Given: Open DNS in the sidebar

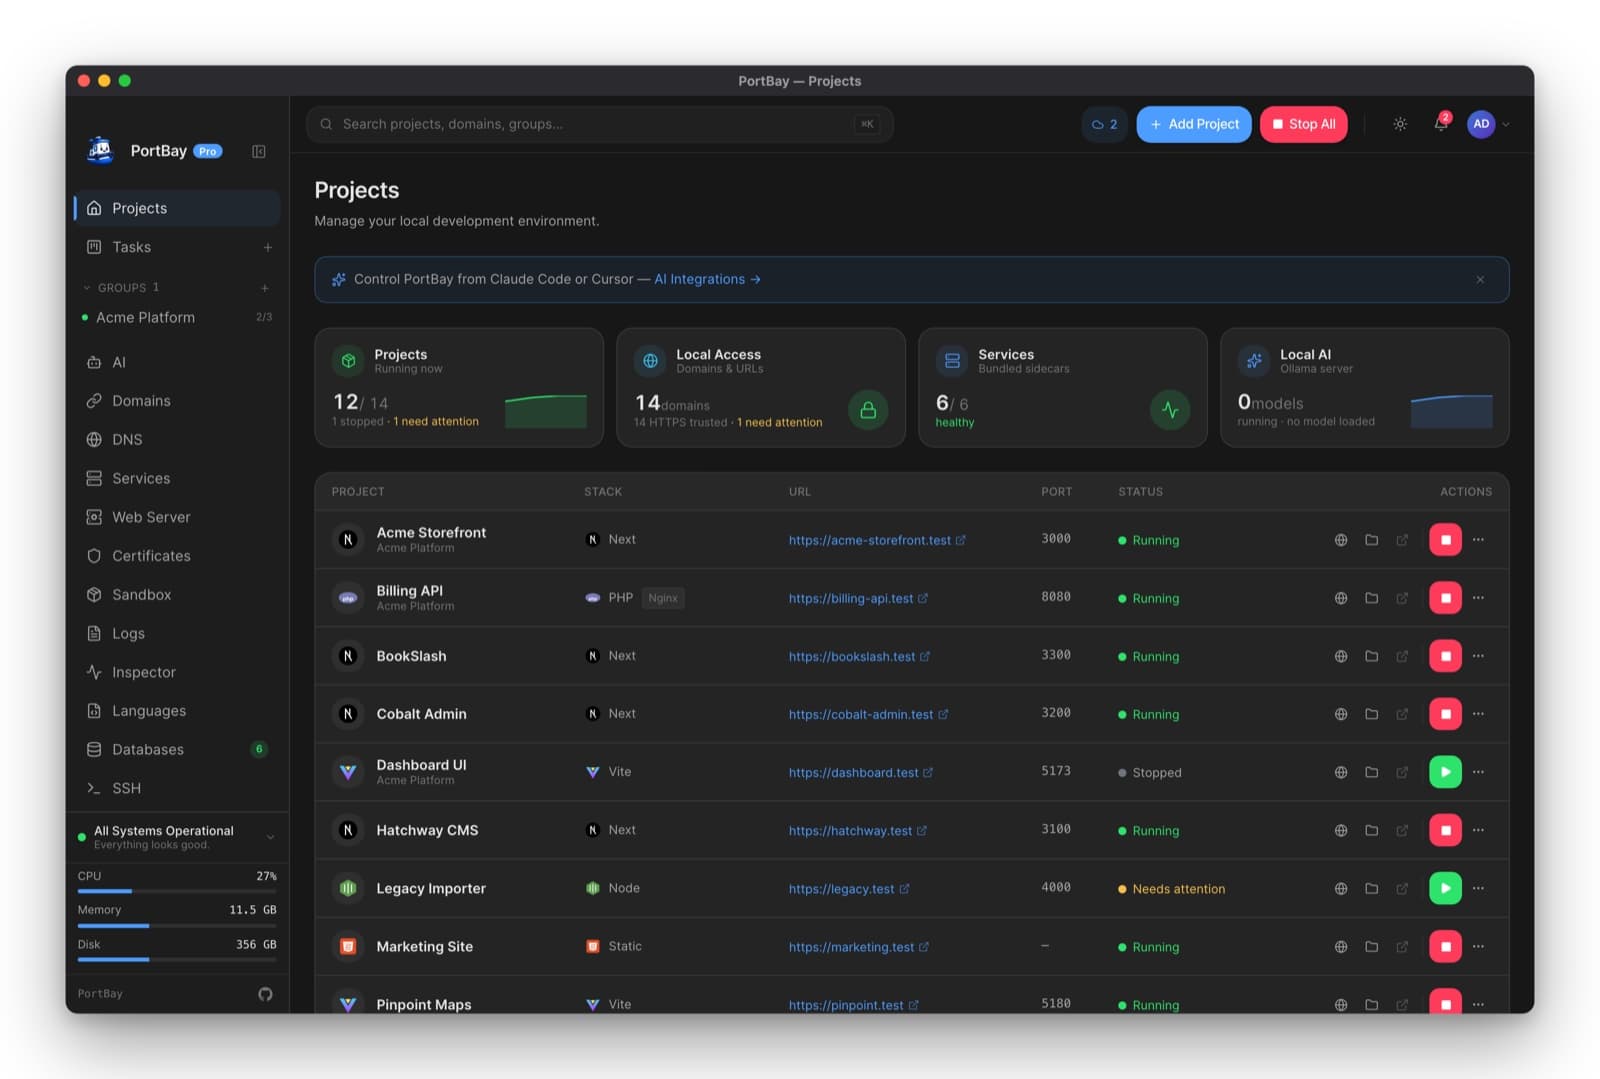Looking at the screenshot, I should click(177, 440).
